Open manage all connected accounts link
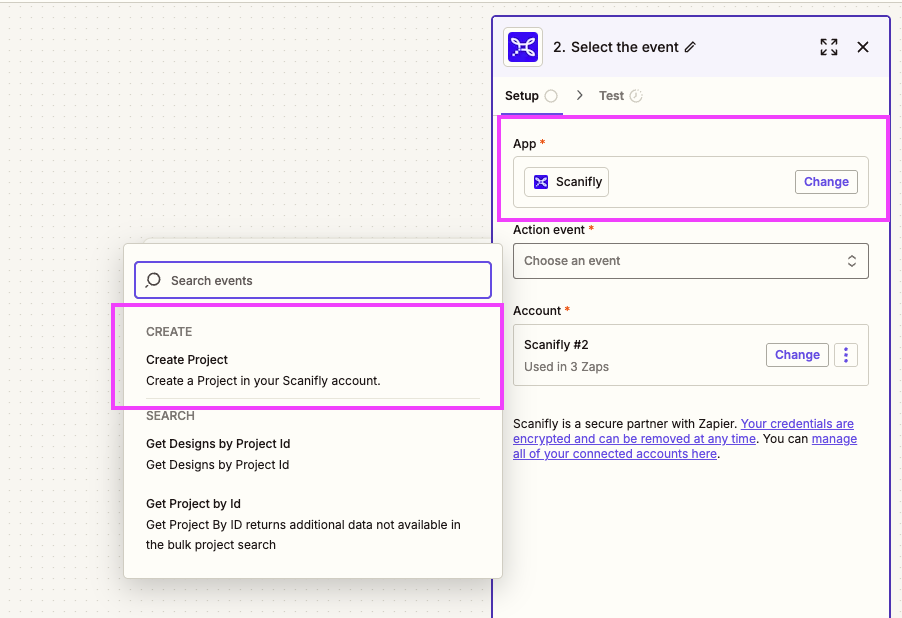This screenshot has height=618, width=902. pyautogui.click(x=685, y=446)
